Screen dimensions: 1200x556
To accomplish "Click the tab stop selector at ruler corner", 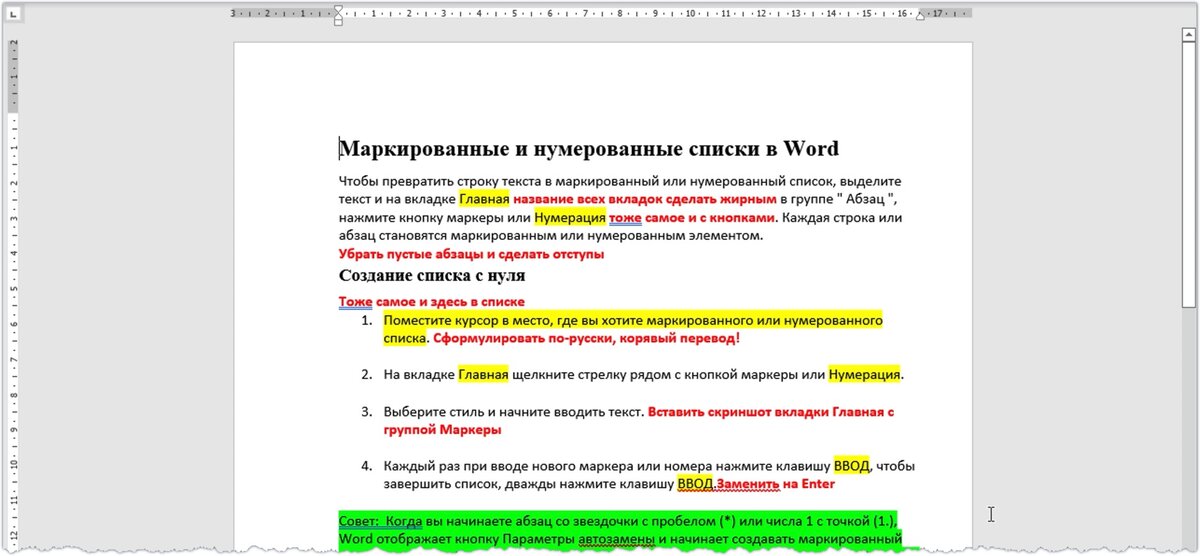I will tap(12, 14).
